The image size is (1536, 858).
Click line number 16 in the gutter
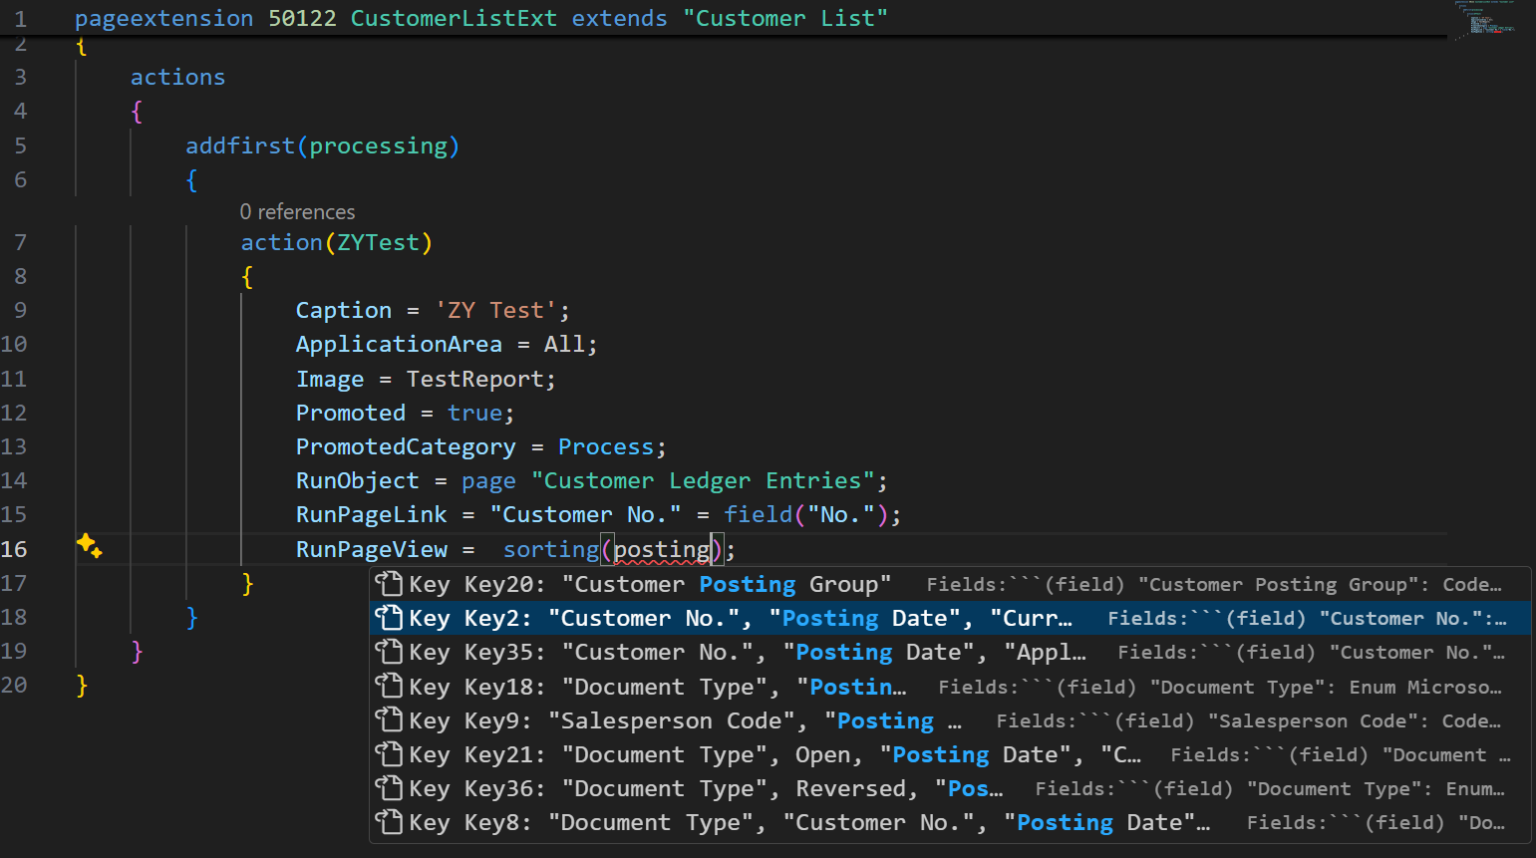click(15, 548)
